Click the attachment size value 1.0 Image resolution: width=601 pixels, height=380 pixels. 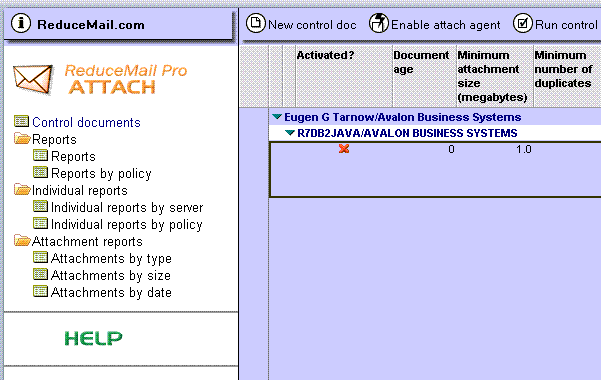(x=524, y=149)
